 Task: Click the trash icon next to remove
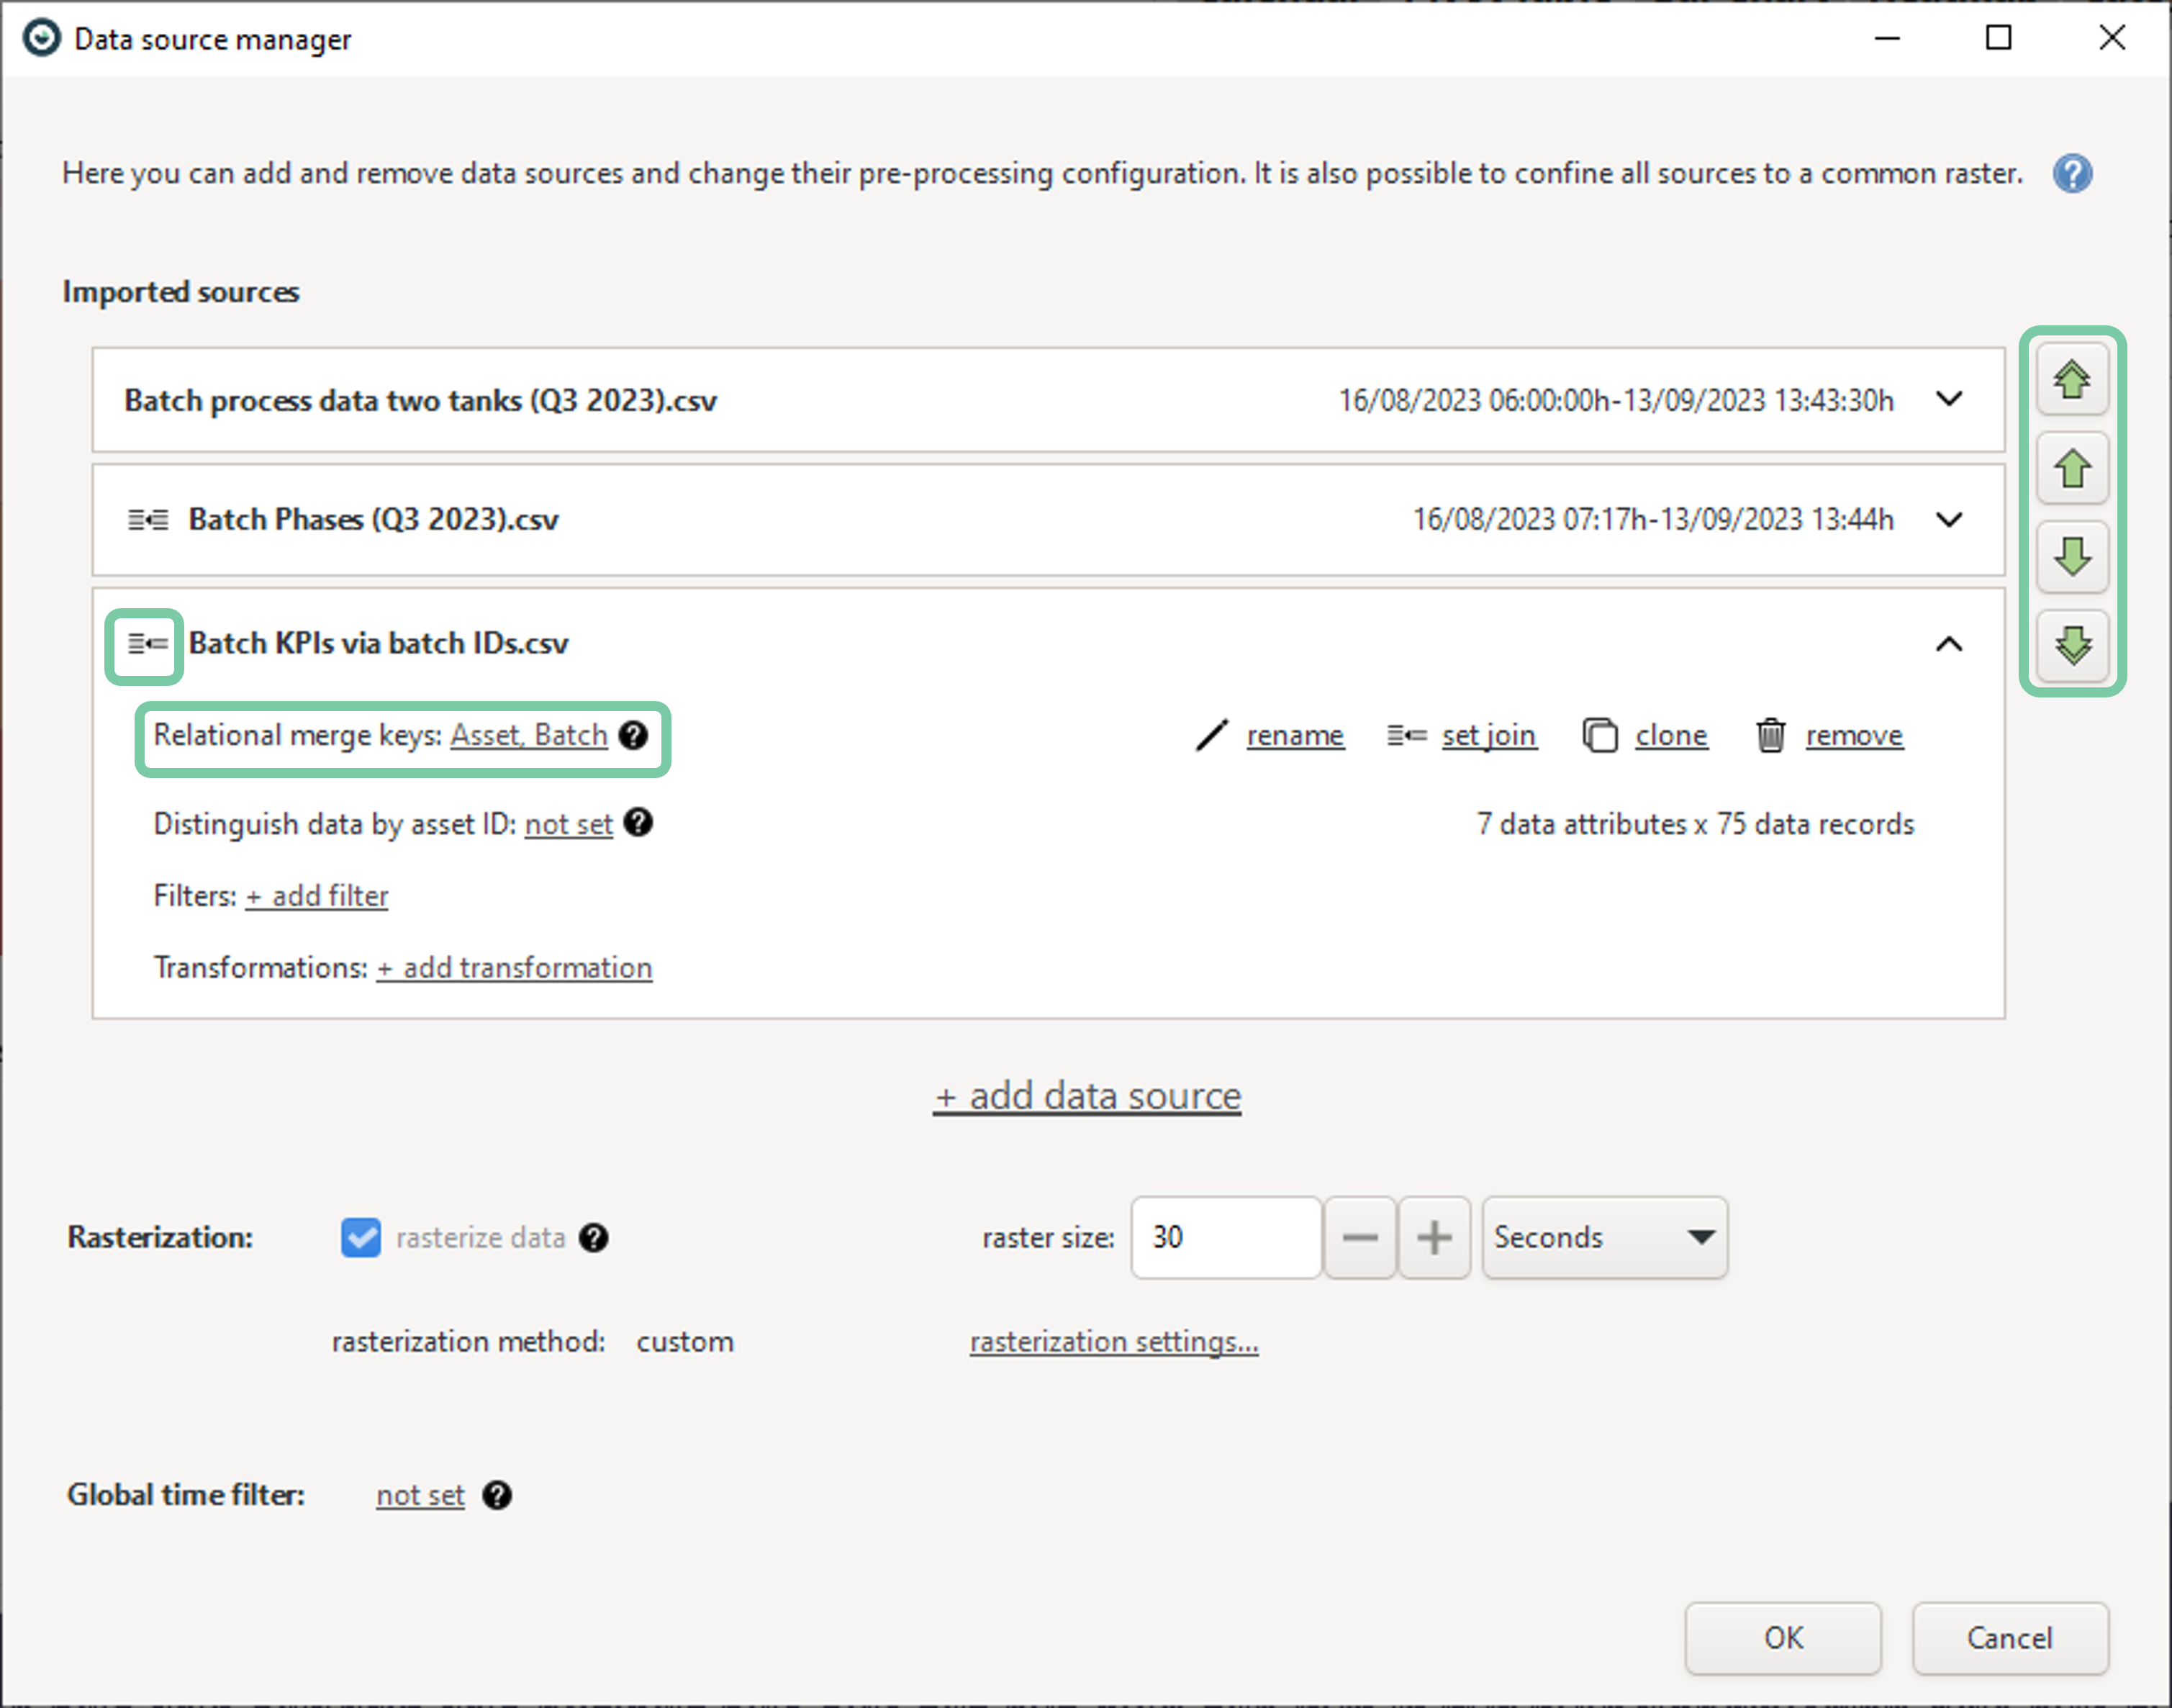1771,735
